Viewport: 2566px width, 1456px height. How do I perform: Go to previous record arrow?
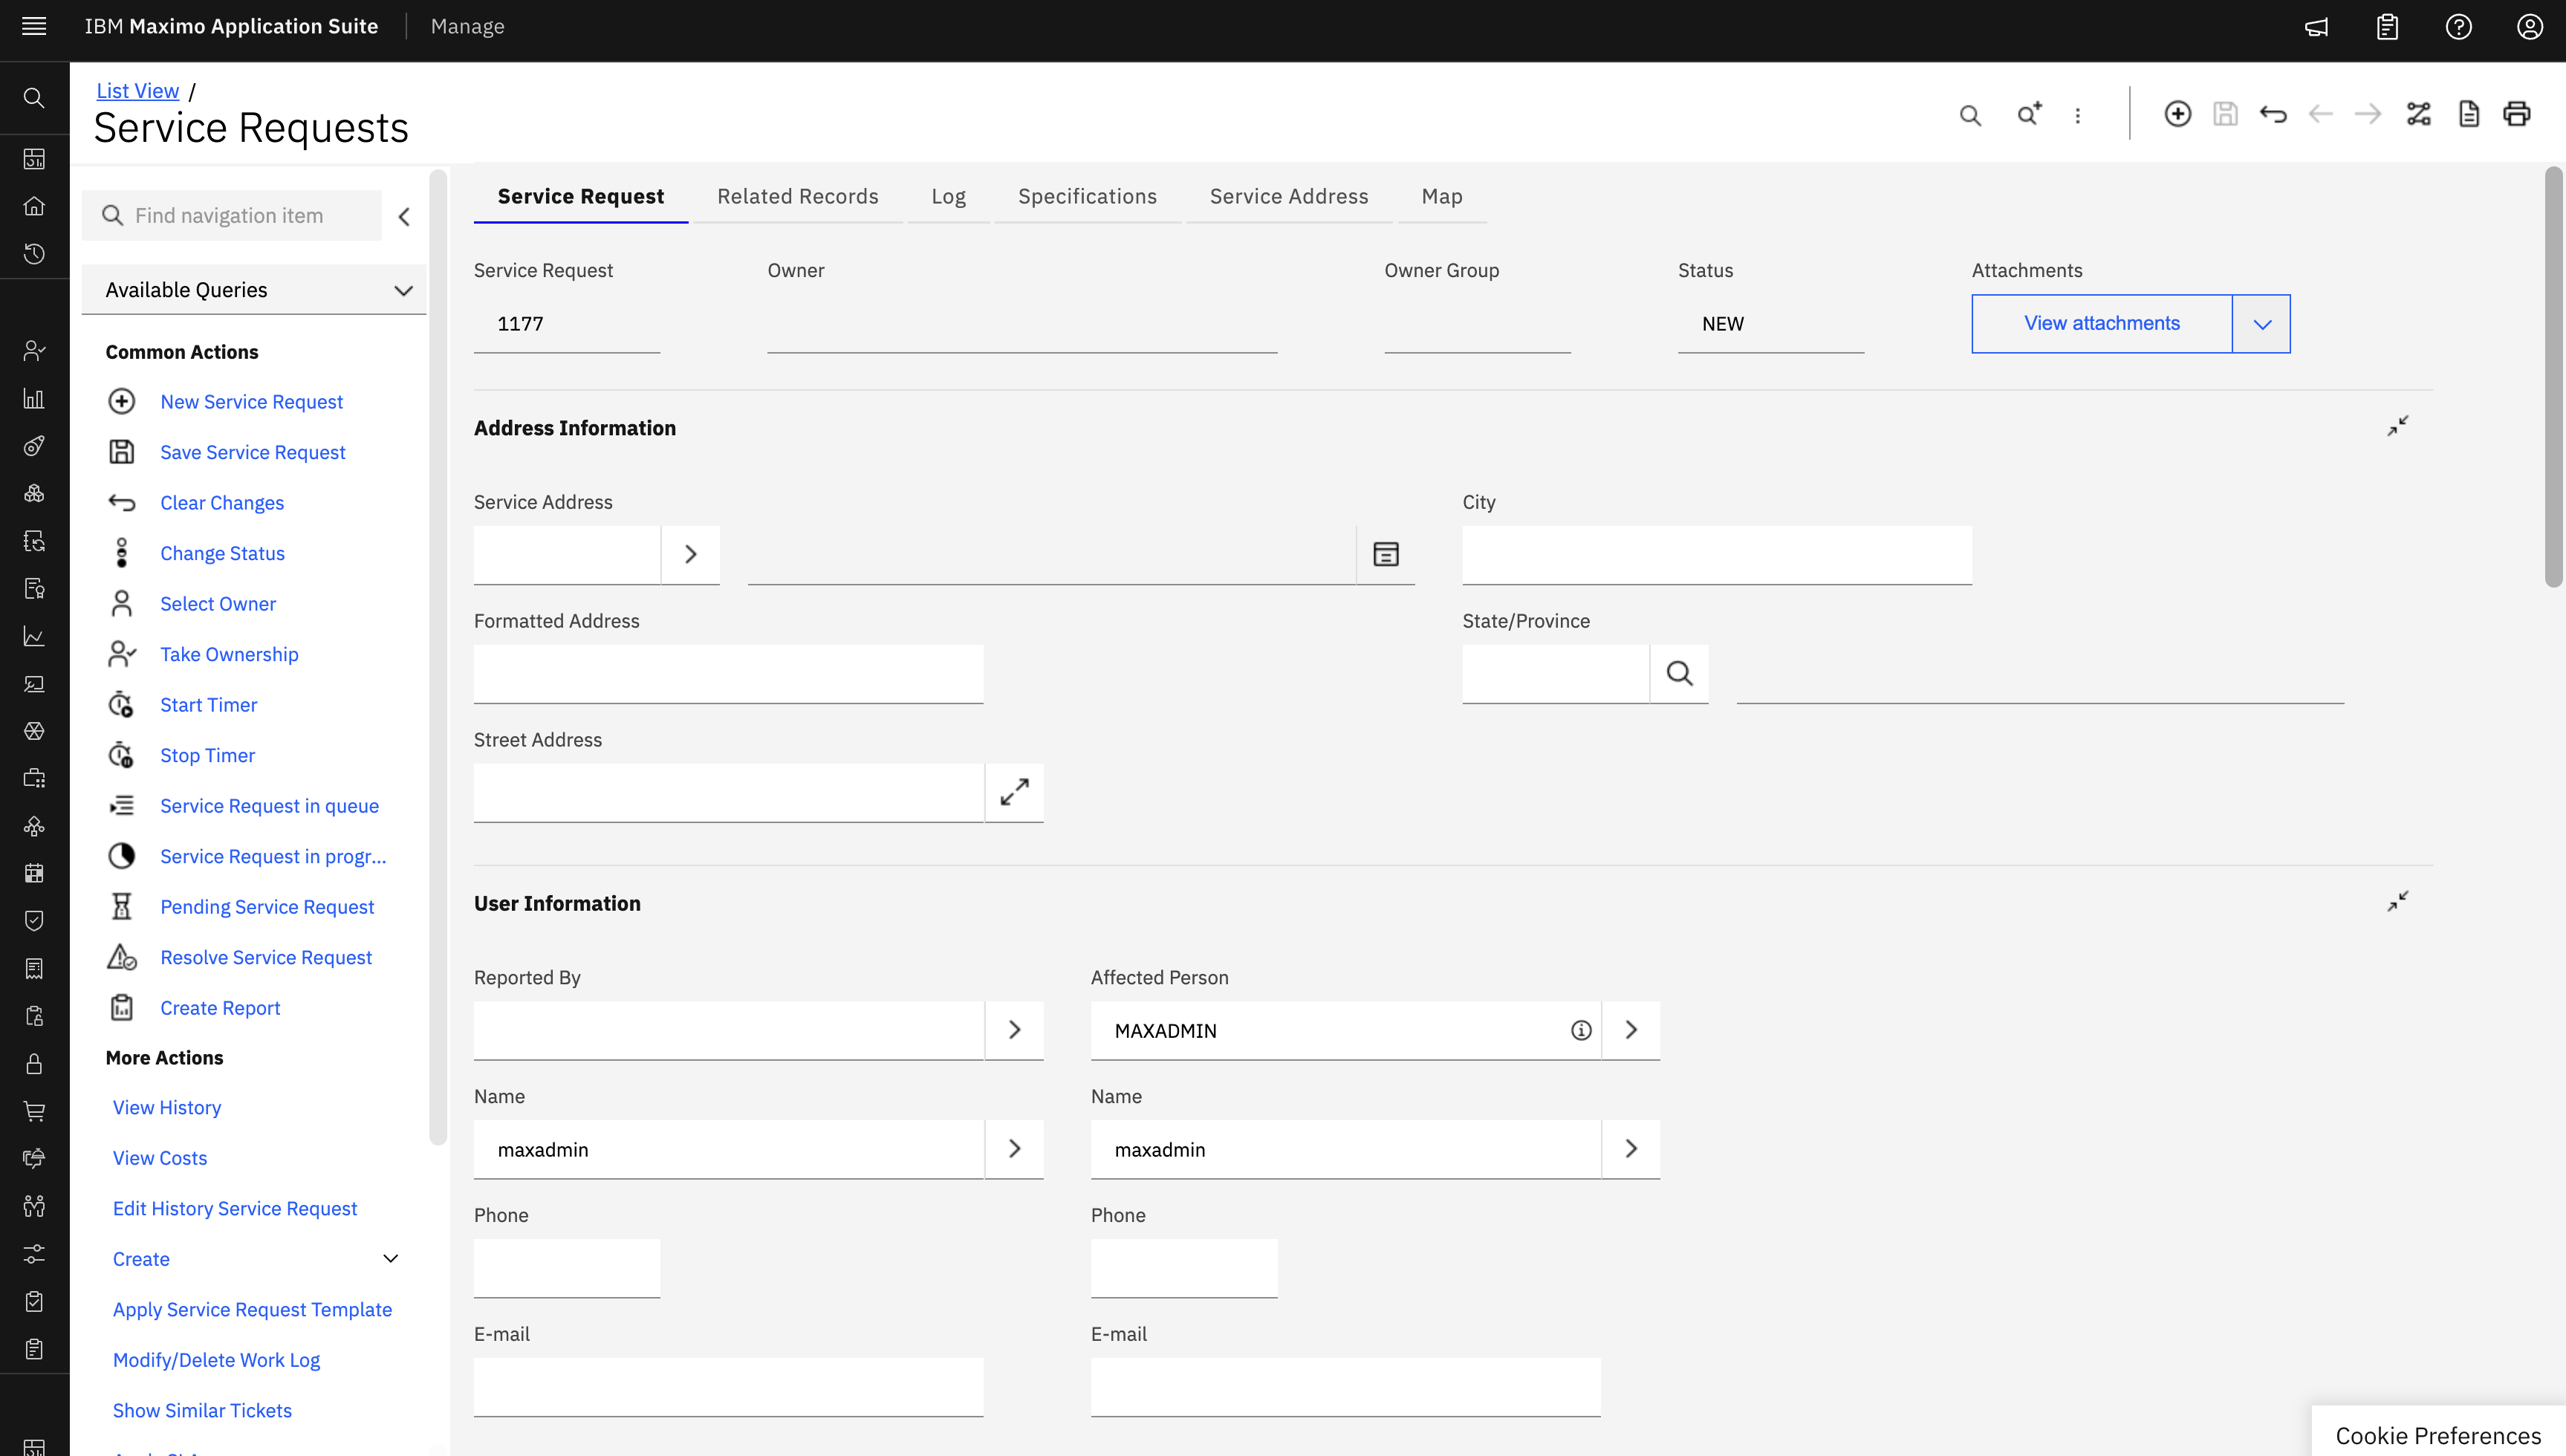[2321, 114]
